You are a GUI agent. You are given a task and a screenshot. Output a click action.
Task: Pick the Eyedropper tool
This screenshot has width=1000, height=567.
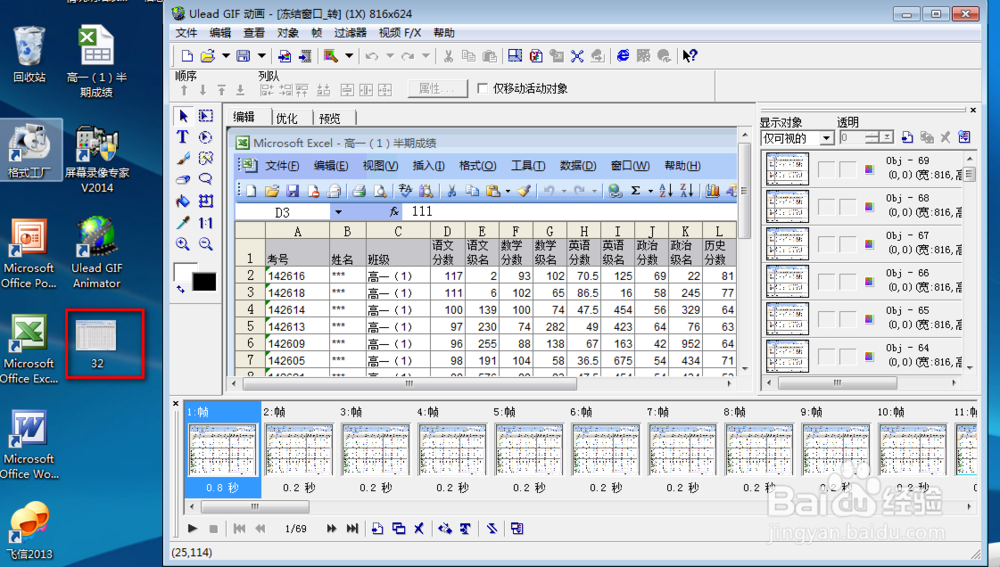point(183,223)
